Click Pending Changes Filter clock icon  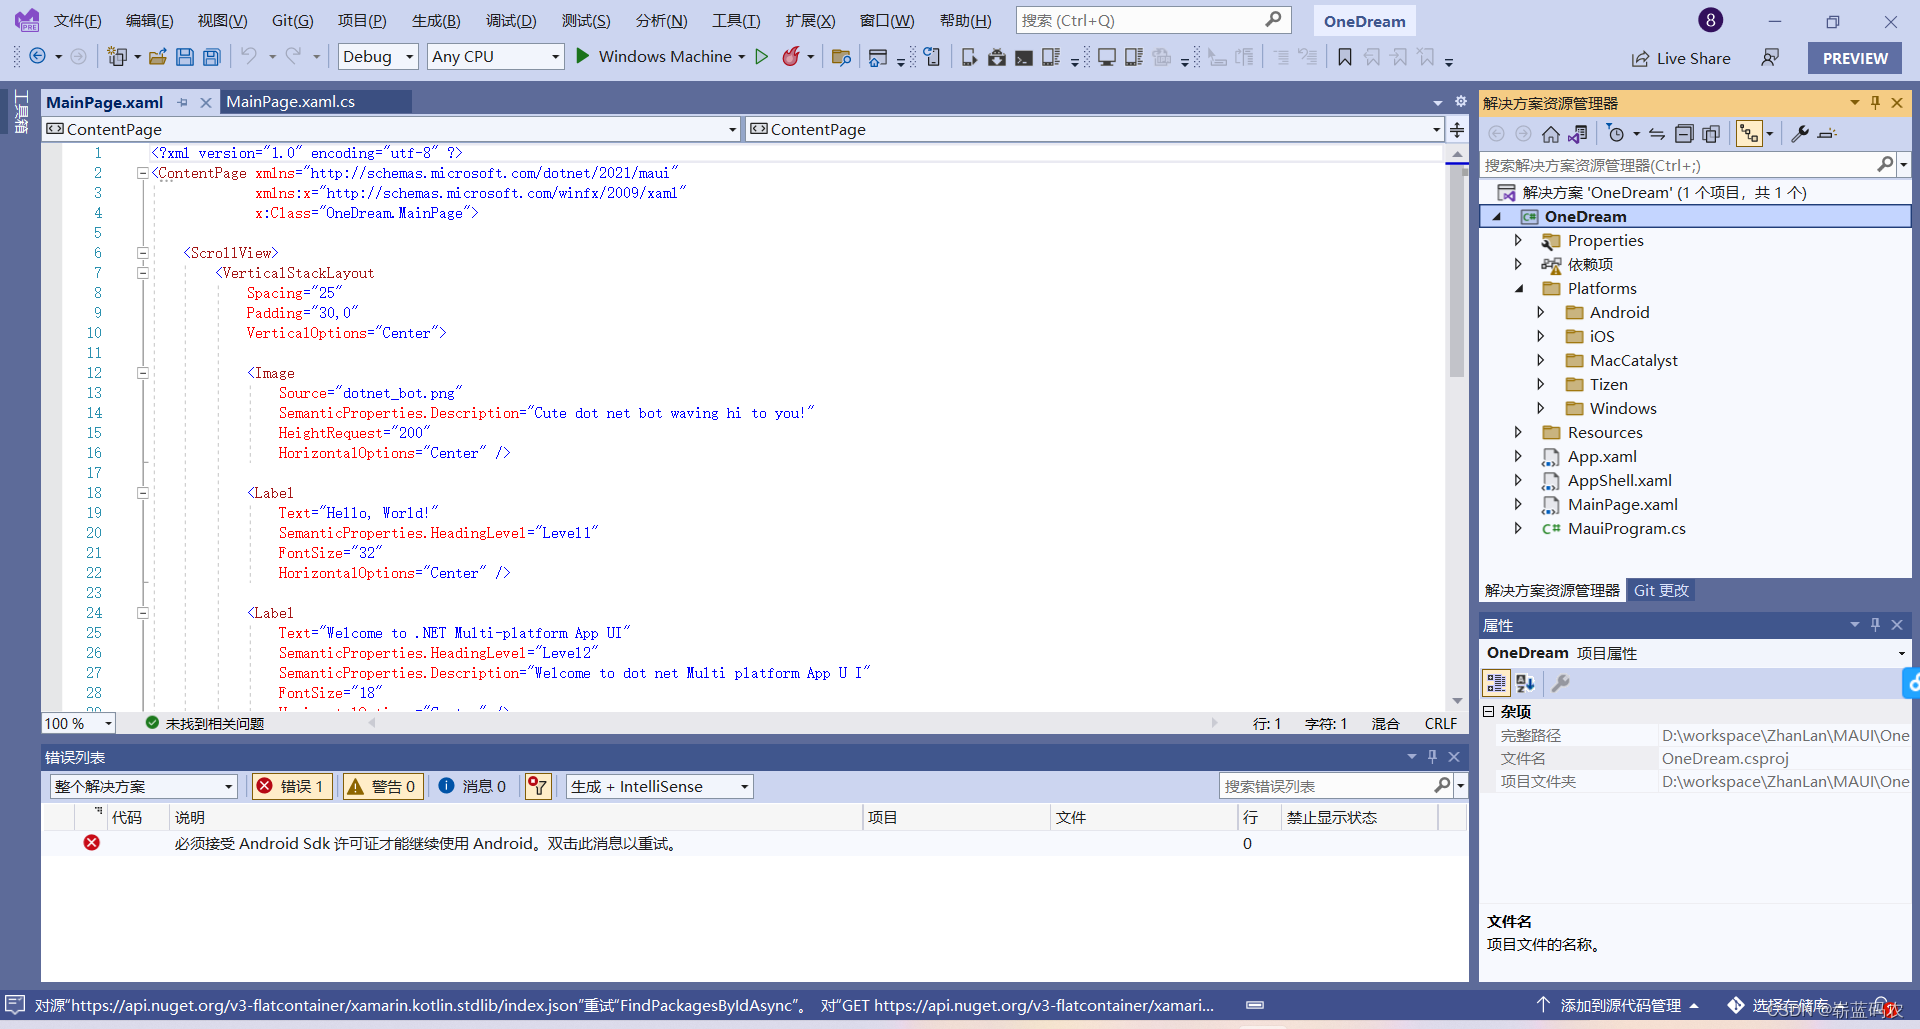pos(1616,134)
